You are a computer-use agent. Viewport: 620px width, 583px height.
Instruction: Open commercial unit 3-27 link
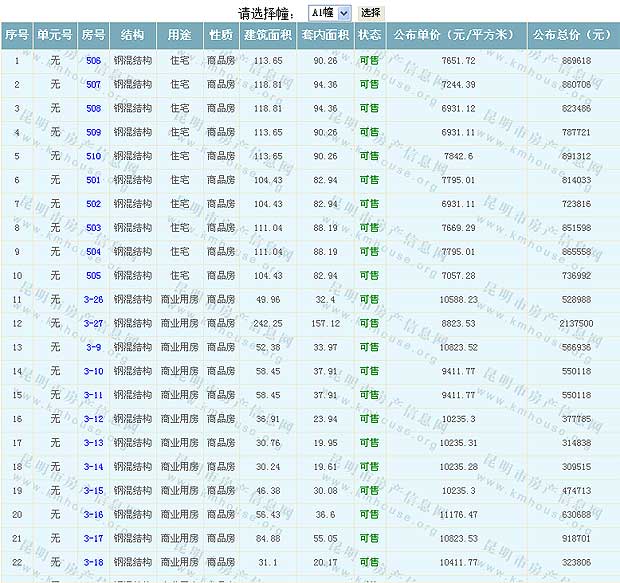pyautogui.click(x=93, y=324)
